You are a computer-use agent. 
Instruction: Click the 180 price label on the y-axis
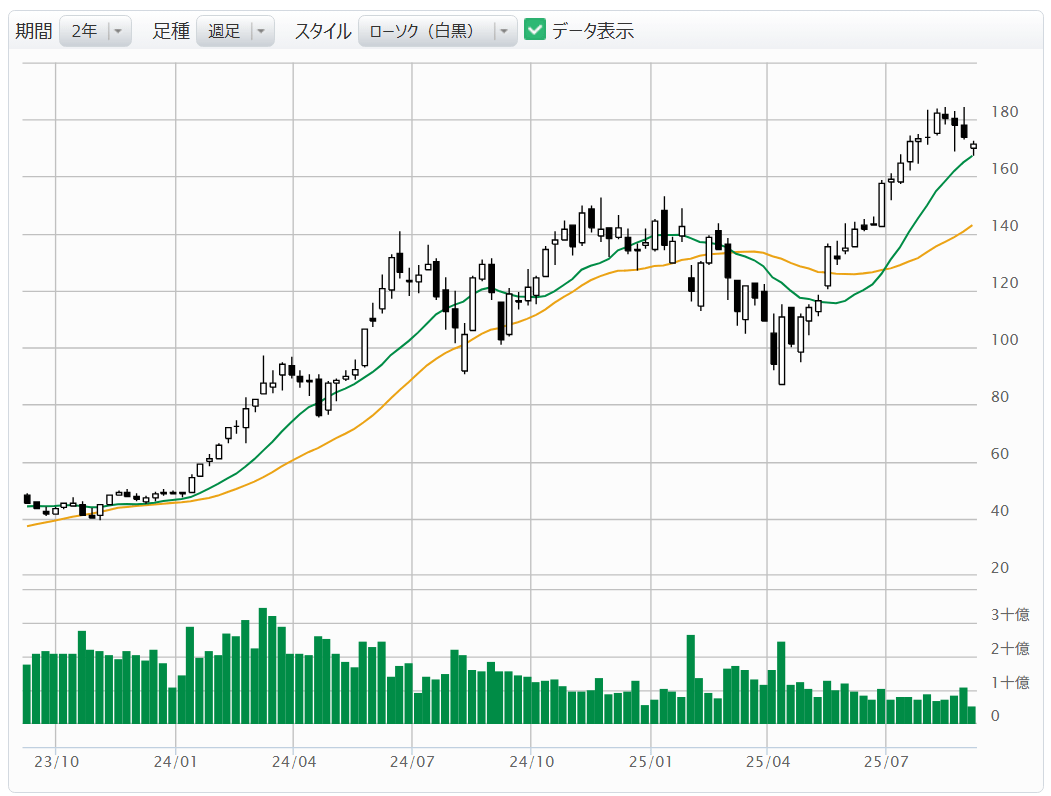point(1004,112)
